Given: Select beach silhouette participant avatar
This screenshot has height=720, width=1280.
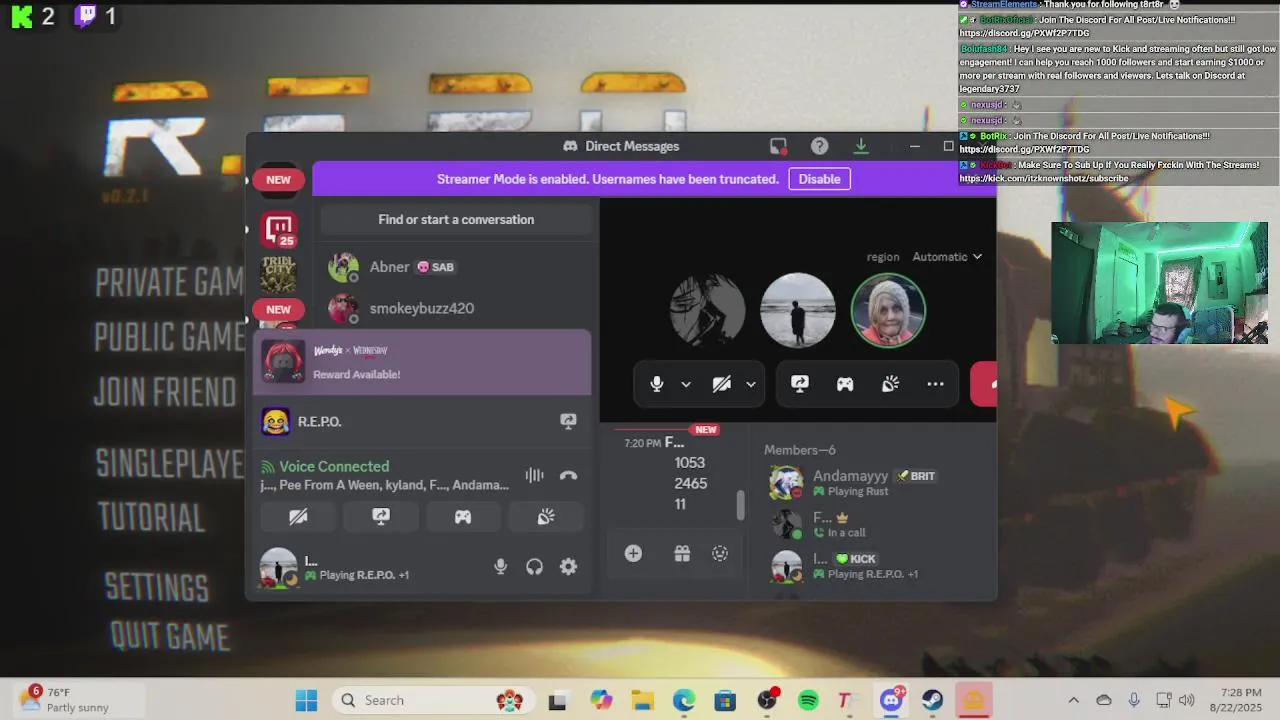Looking at the screenshot, I should [797, 310].
